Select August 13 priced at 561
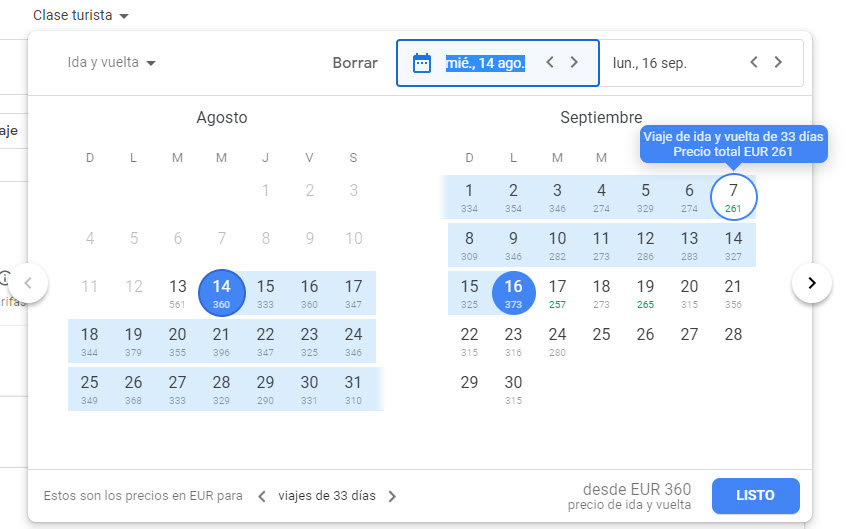Viewport: 850px width, 529px height. [178, 292]
